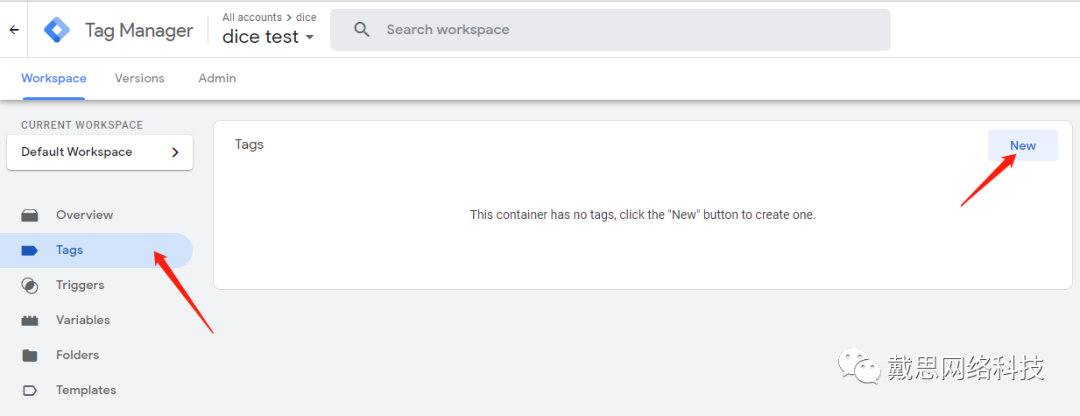The width and height of the screenshot is (1080, 416).
Task: Click the Default Workspace name
Action: click(x=76, y=152)
